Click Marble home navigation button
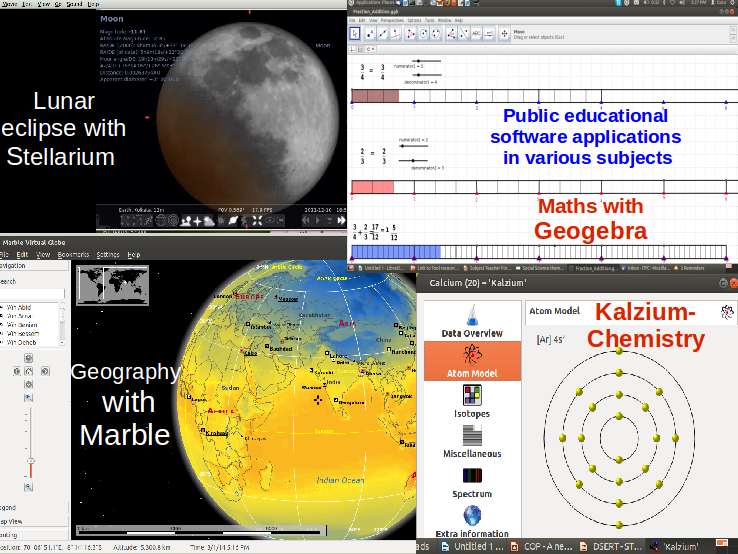The height and width of the screenshot is (554, 738). (28, 371)
